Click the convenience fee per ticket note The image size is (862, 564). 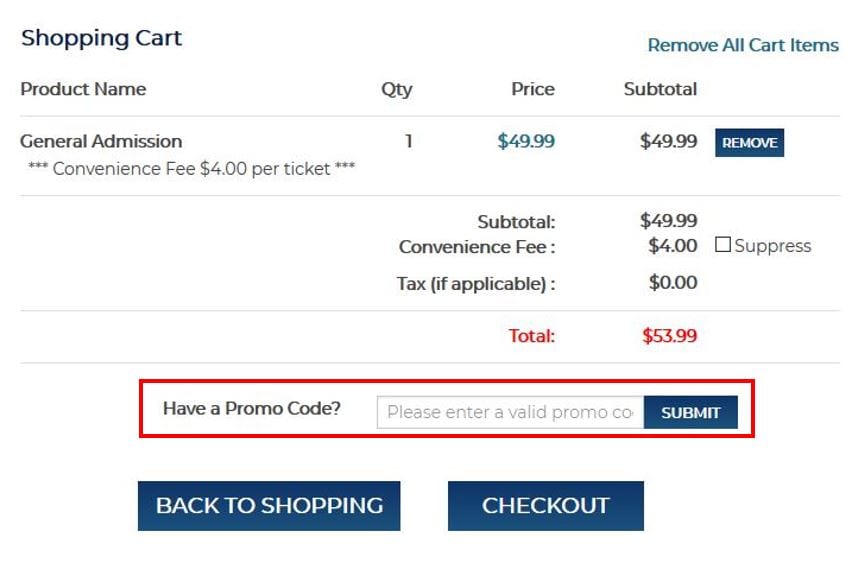coord(191,169)
